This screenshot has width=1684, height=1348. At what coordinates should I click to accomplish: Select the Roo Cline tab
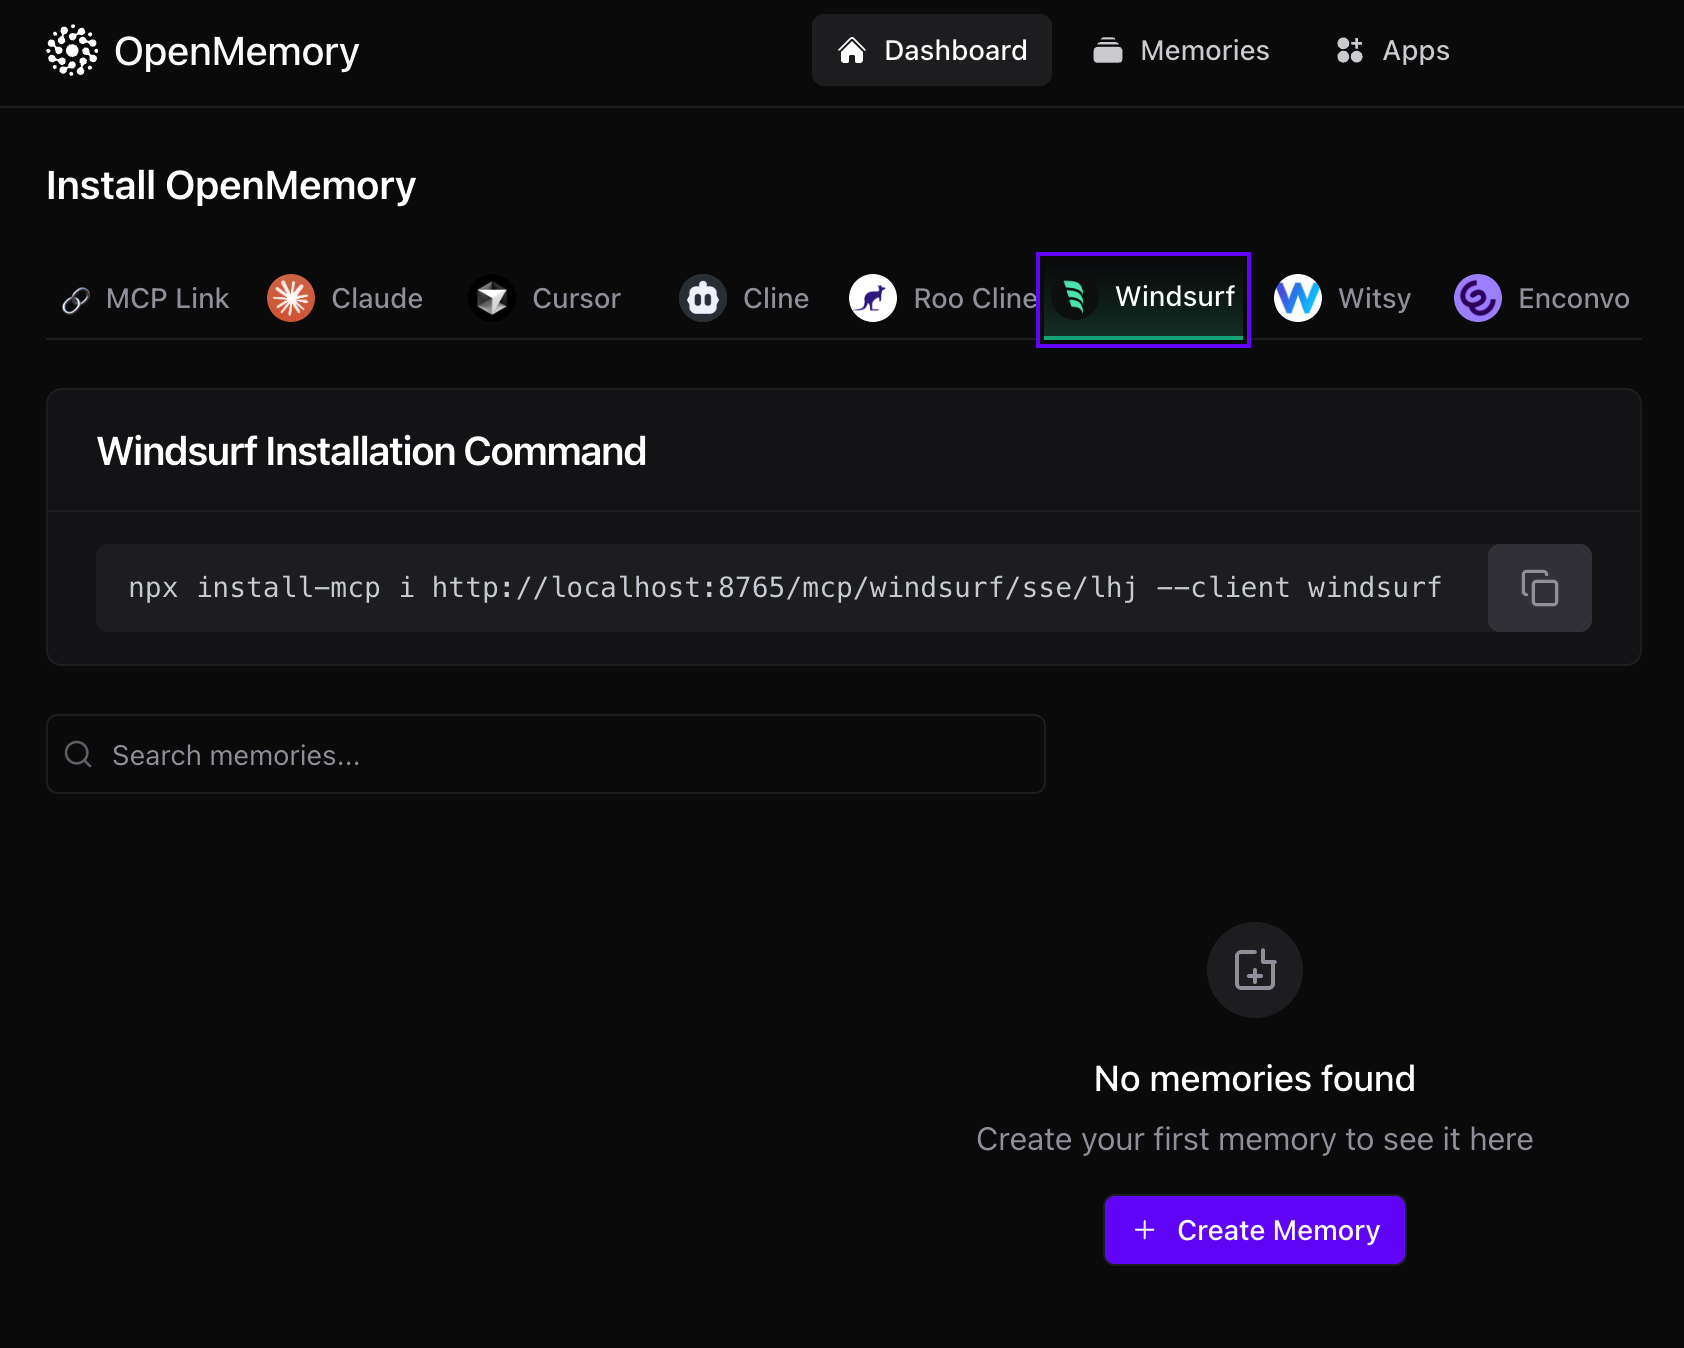(942, 298)
